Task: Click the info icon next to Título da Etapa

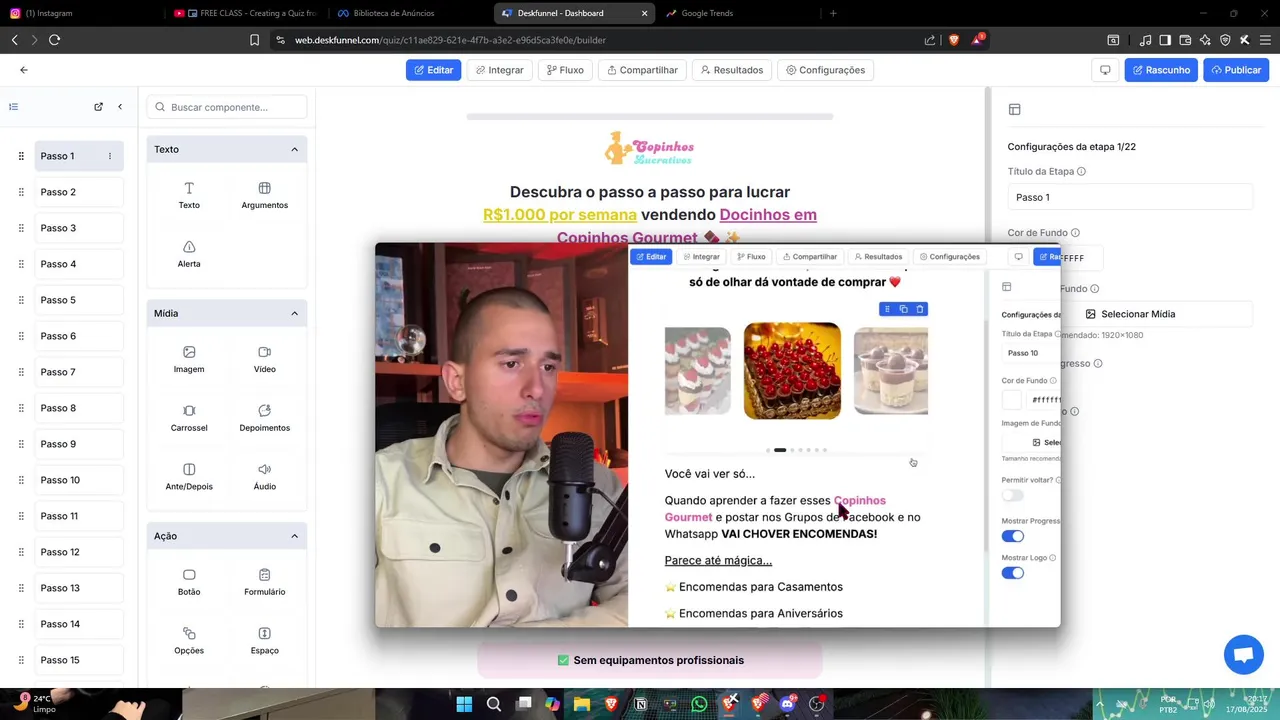Action: pos(1081,172)
